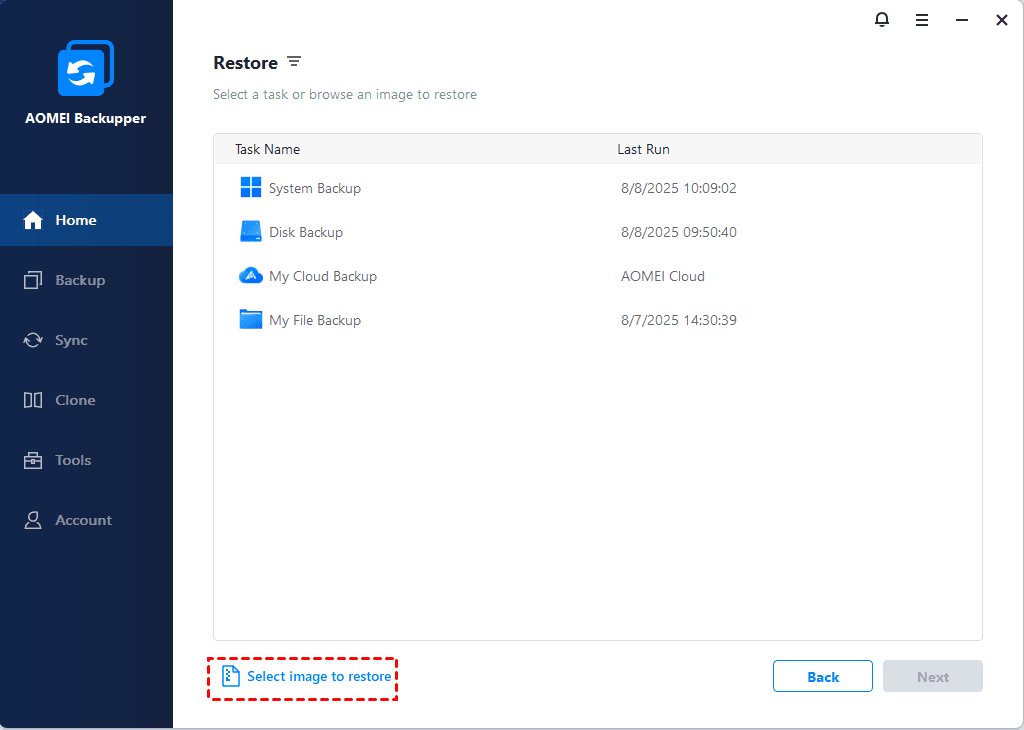Open the Sync section
The height and width of the screenshot is (730, 1024).
pyautogui.click(x=86, y=340)
